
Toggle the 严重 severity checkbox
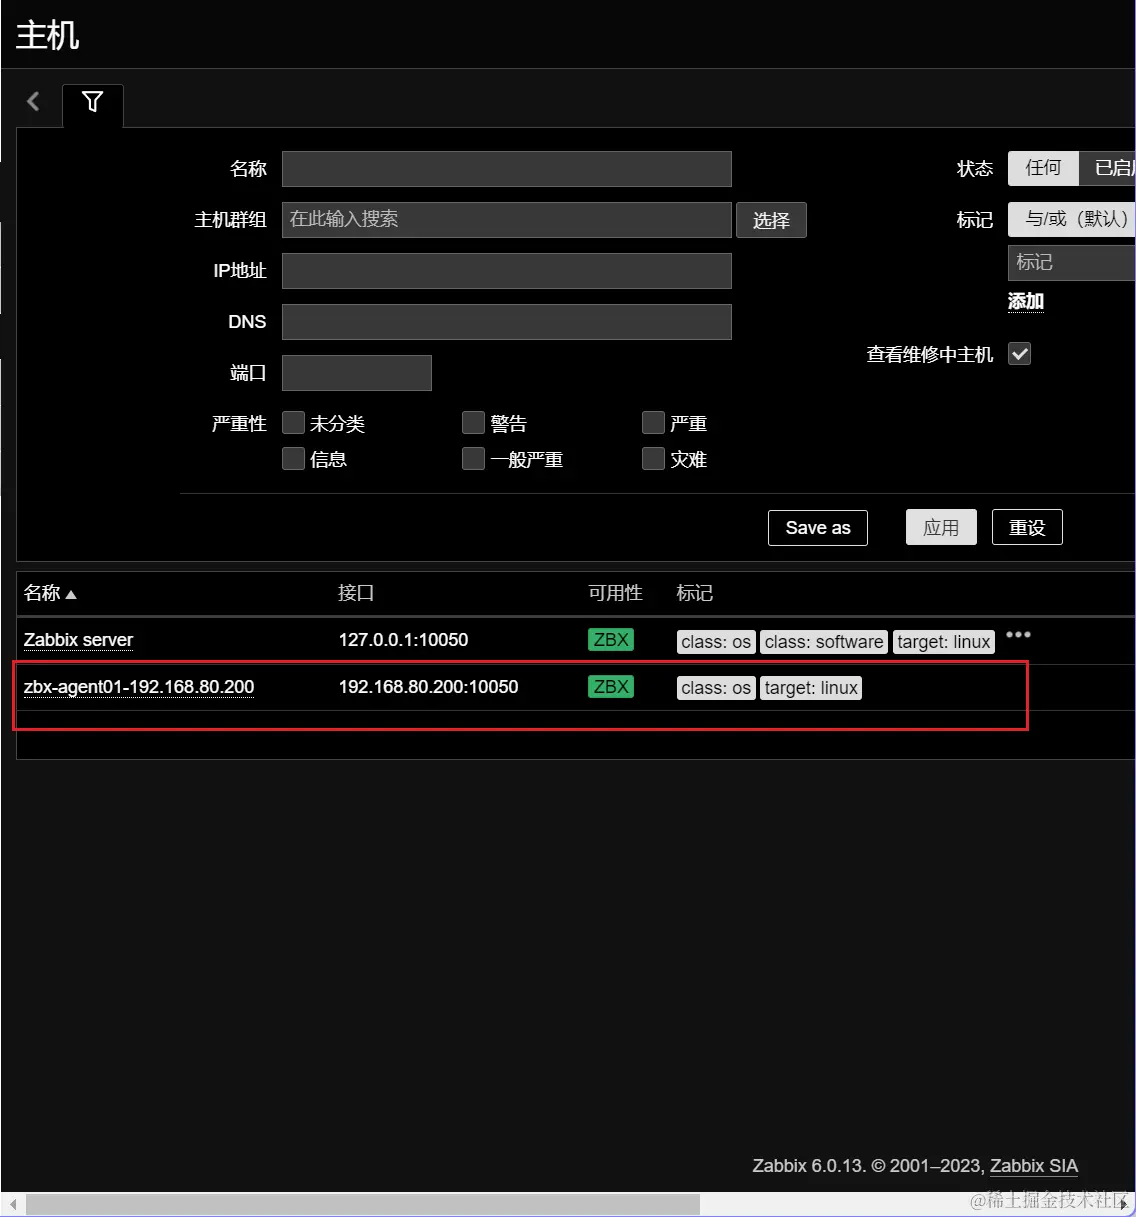pyautogui.click(x=653, y=423)
